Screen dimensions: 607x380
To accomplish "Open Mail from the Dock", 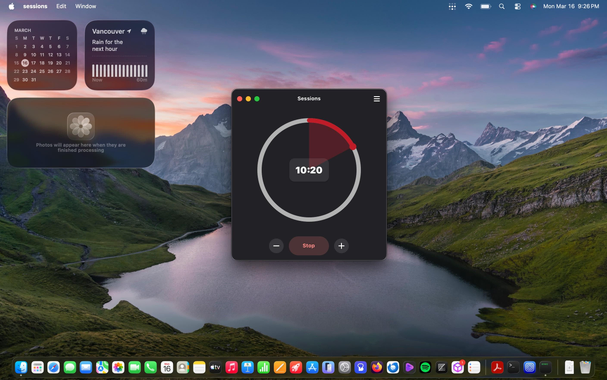I will point(86,367).
